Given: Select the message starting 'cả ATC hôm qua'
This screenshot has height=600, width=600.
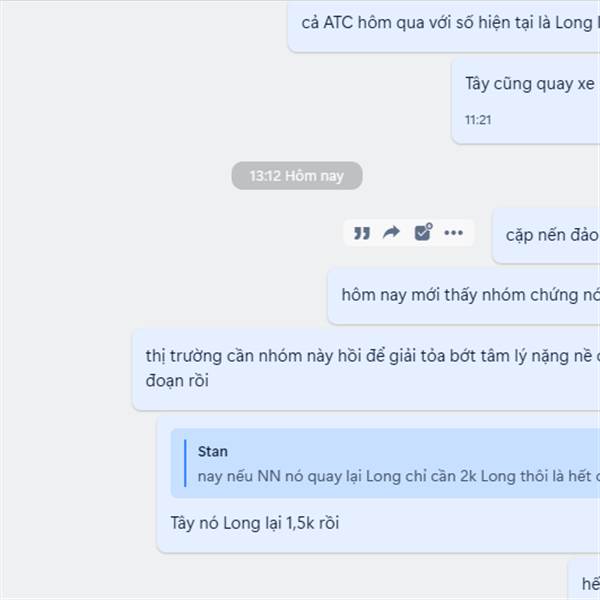Looking at the screenshot, I should 444,25.
